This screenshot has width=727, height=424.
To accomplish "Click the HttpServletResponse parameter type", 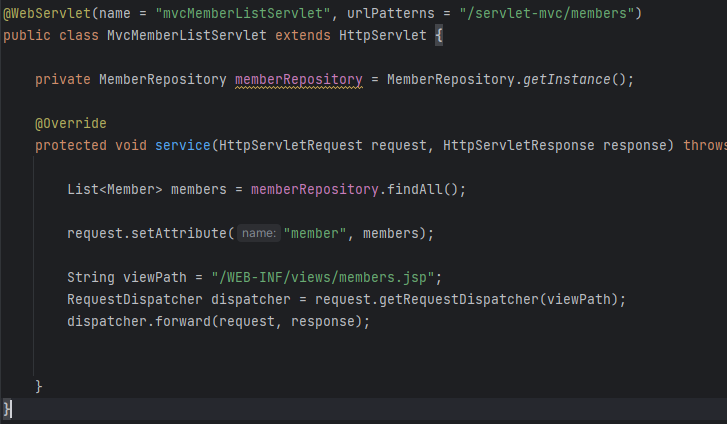I will (518, 145).
